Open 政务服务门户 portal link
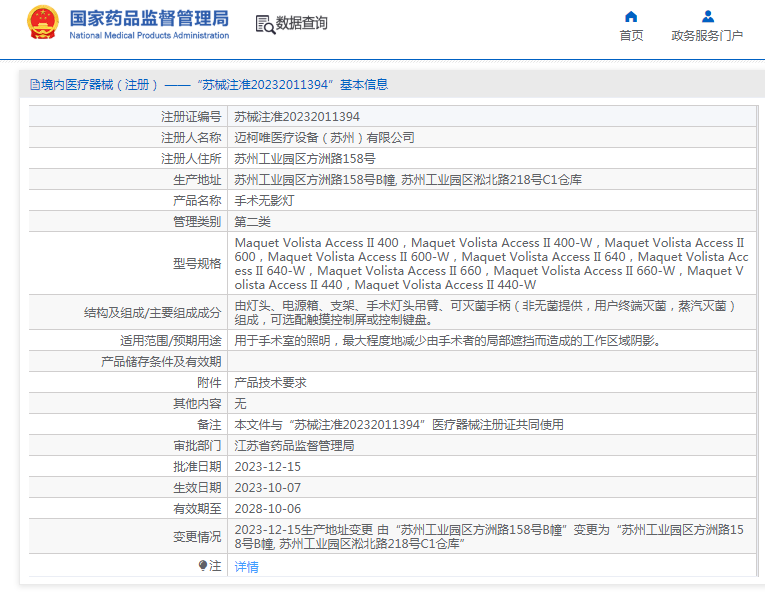Viewport: 765px width, 599px height. [707, 36]
